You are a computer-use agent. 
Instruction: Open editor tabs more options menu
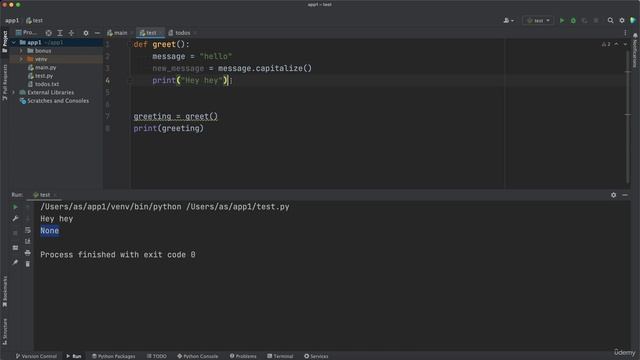[x=625, y=33]
